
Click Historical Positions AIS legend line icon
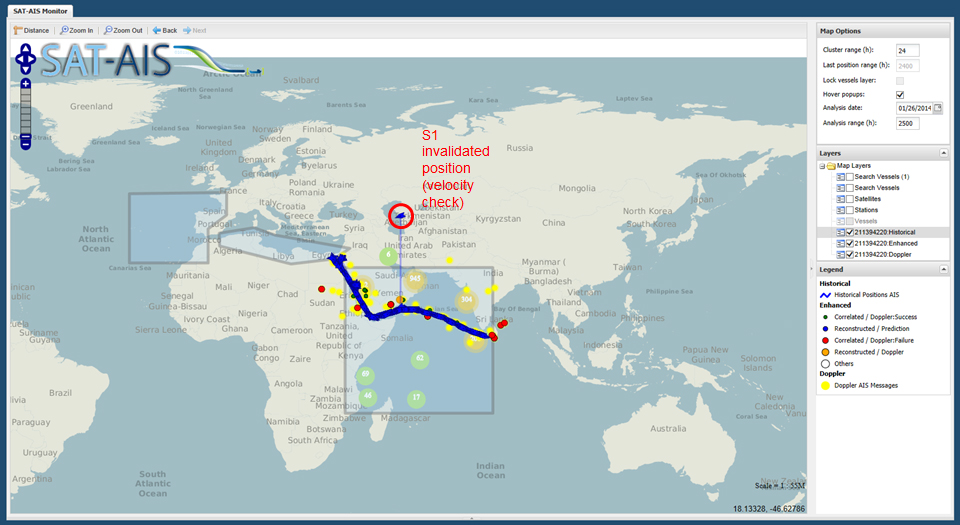tap(825, 295)
